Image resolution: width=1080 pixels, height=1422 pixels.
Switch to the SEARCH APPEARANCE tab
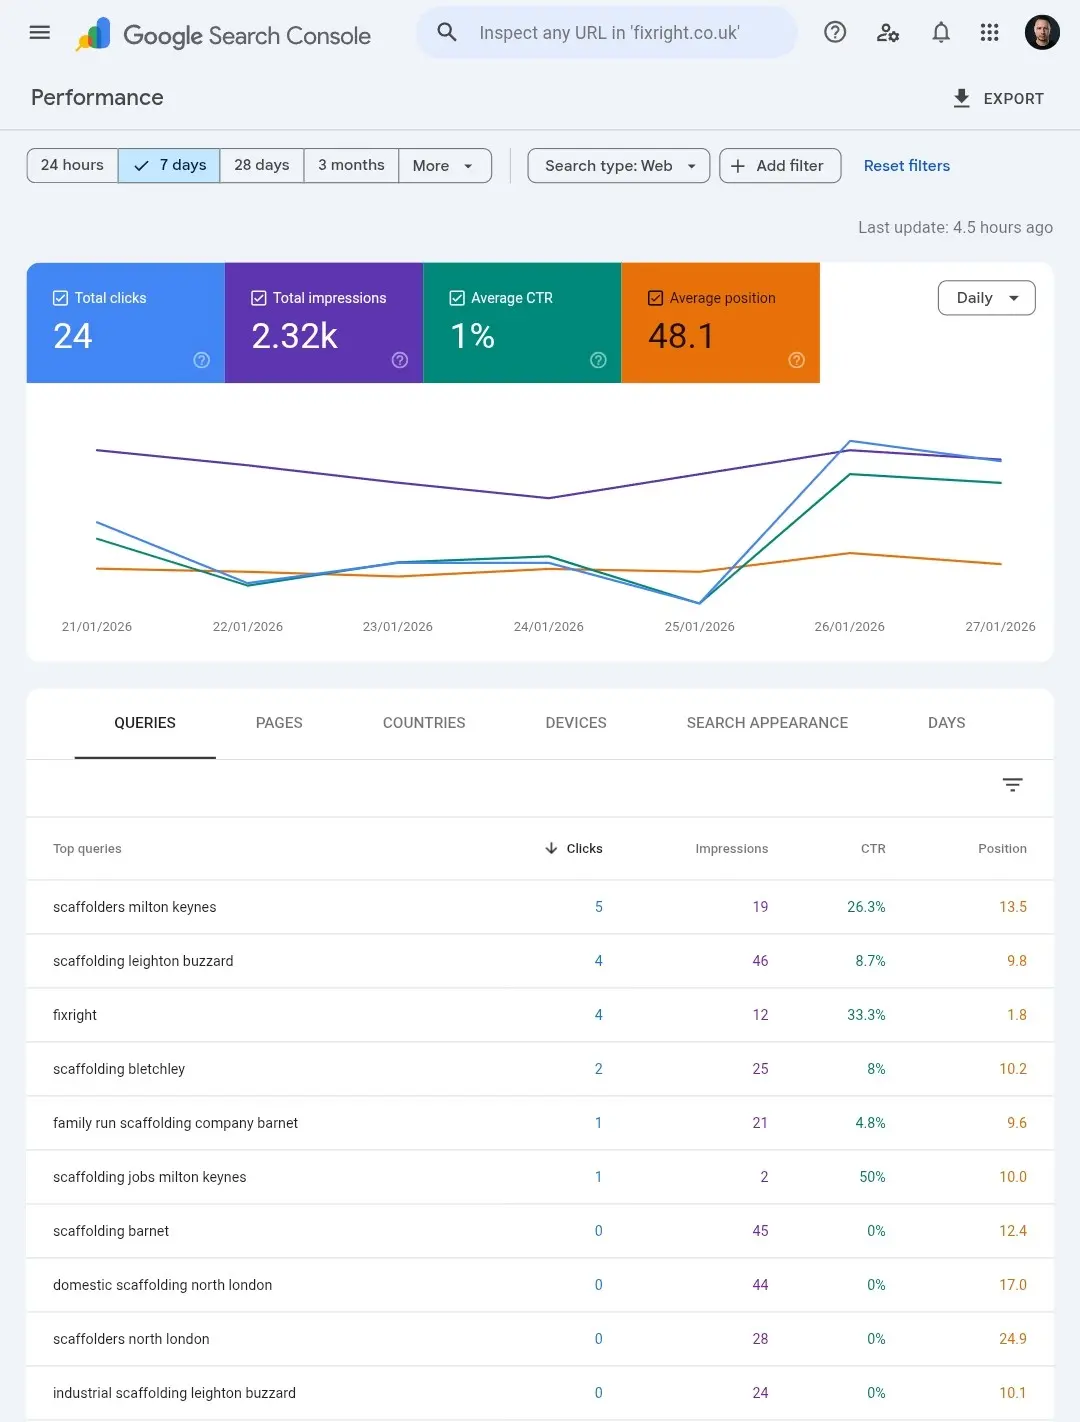pyautogui.click(x=767, y=722)
